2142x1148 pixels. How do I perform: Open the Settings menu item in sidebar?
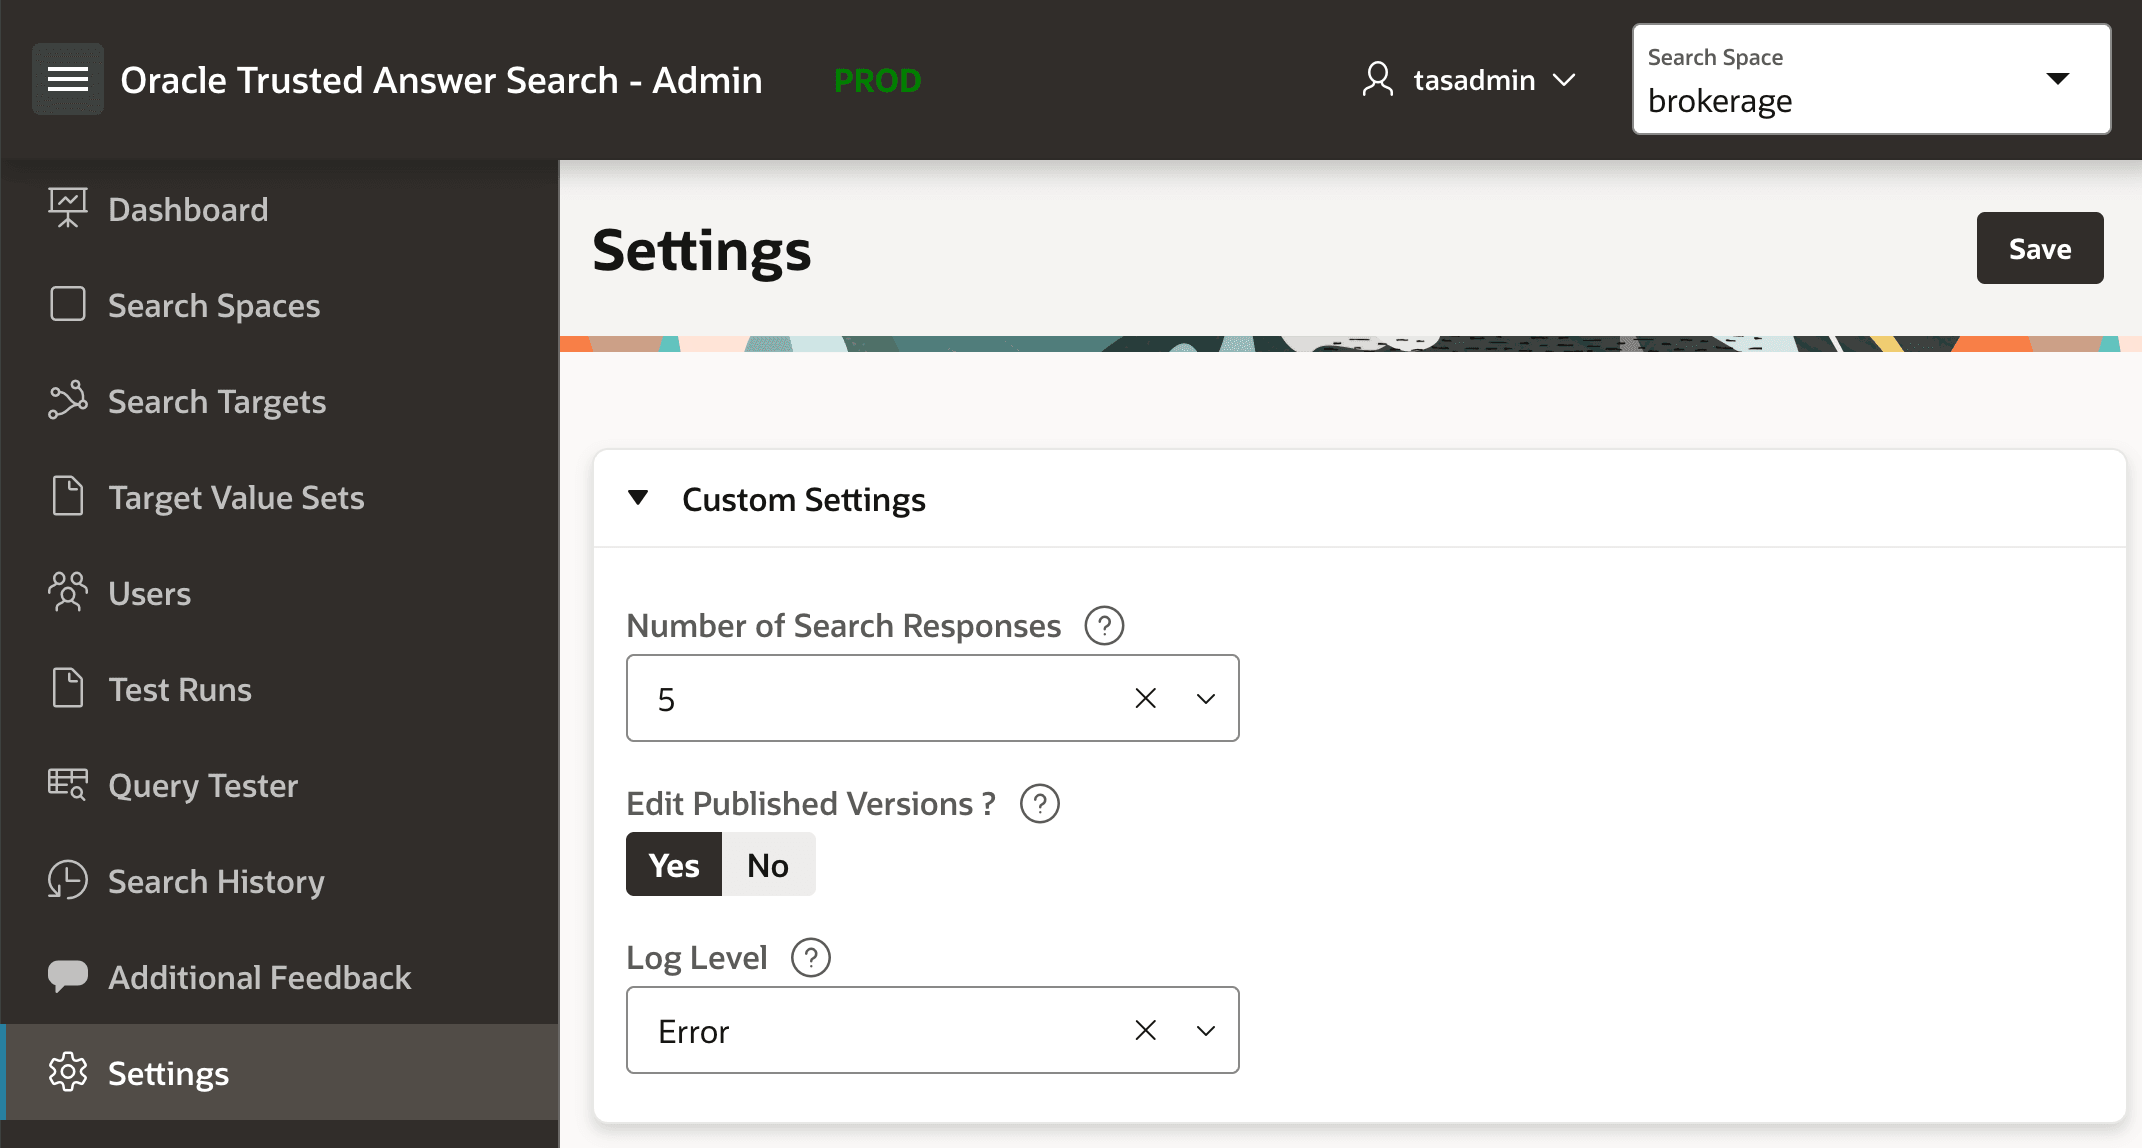click(x=167, y=1073)
